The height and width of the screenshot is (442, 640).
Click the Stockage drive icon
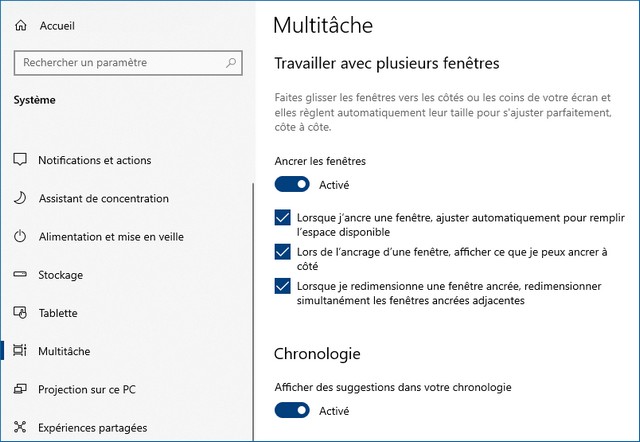point(20,275)
